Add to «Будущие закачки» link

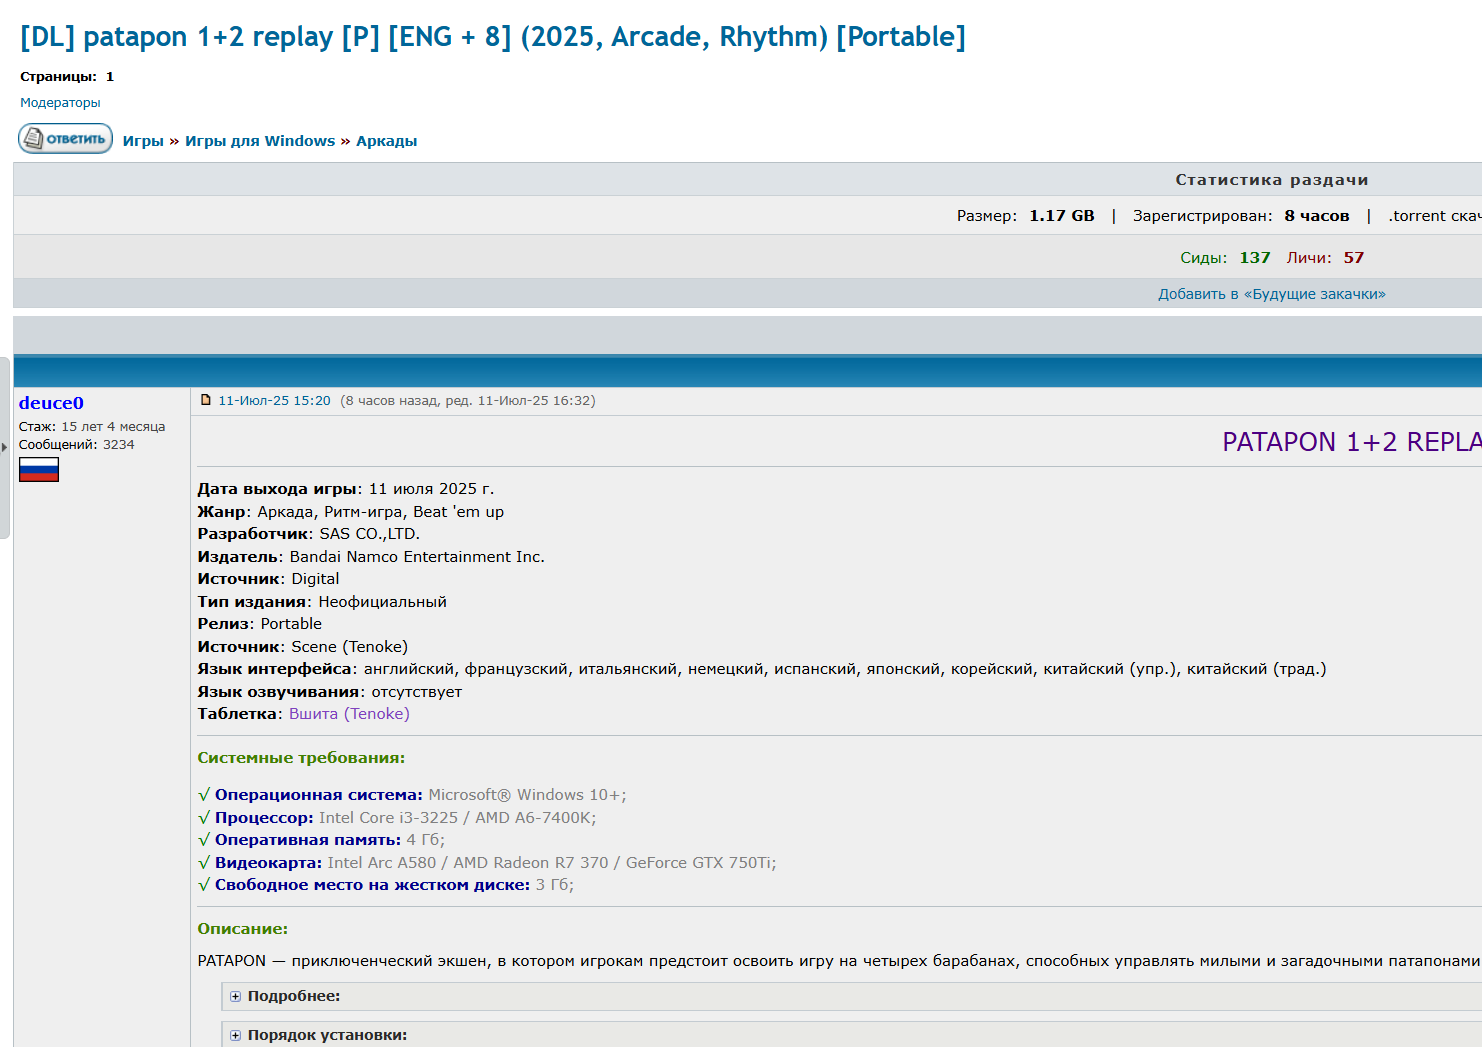(x=1272, y=294)
